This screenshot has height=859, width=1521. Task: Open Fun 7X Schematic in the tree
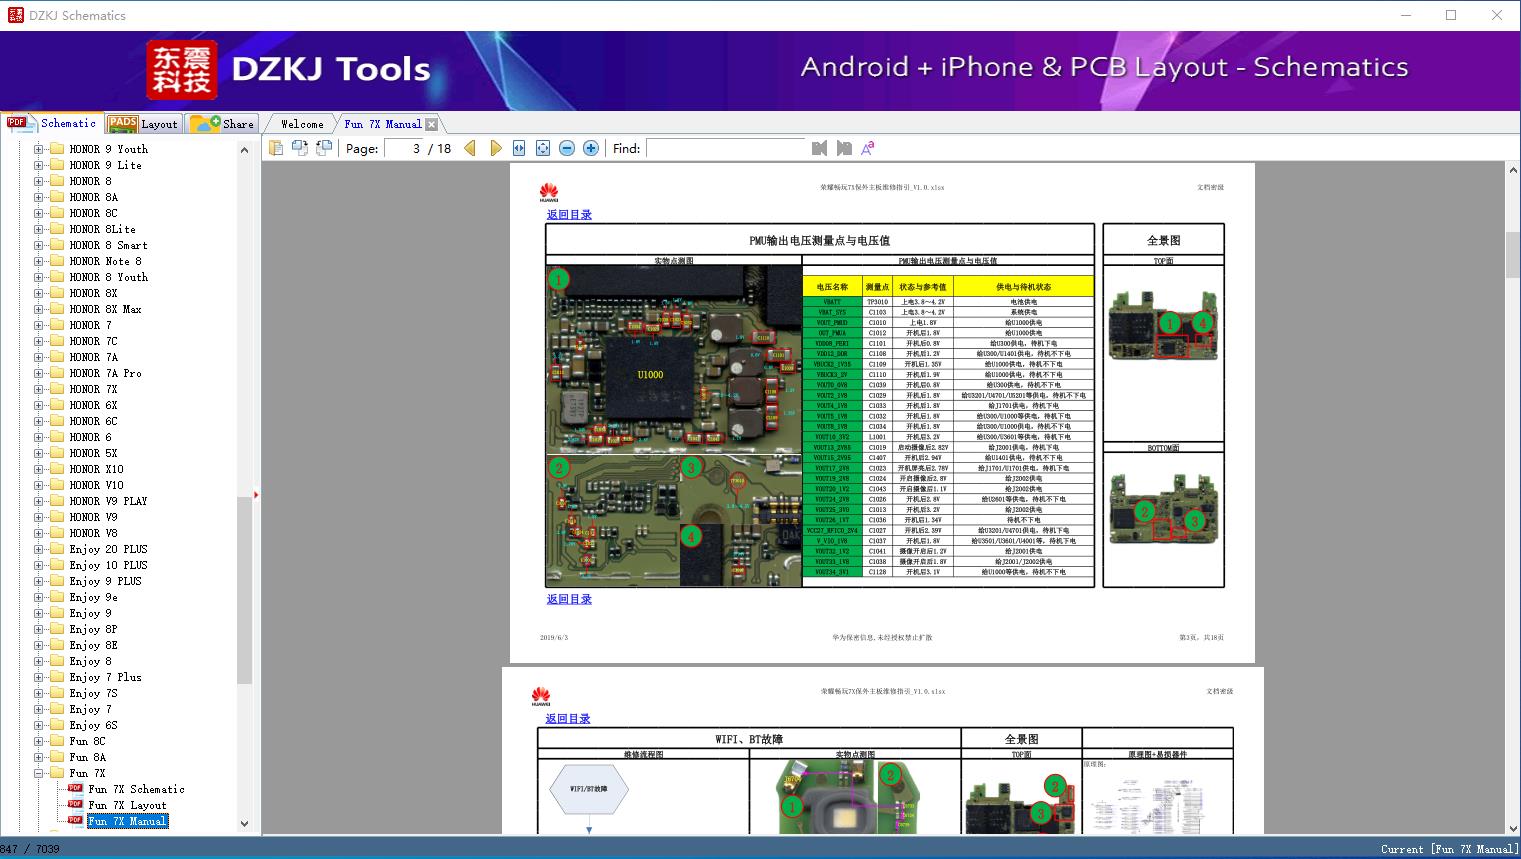tap(136, 789)
